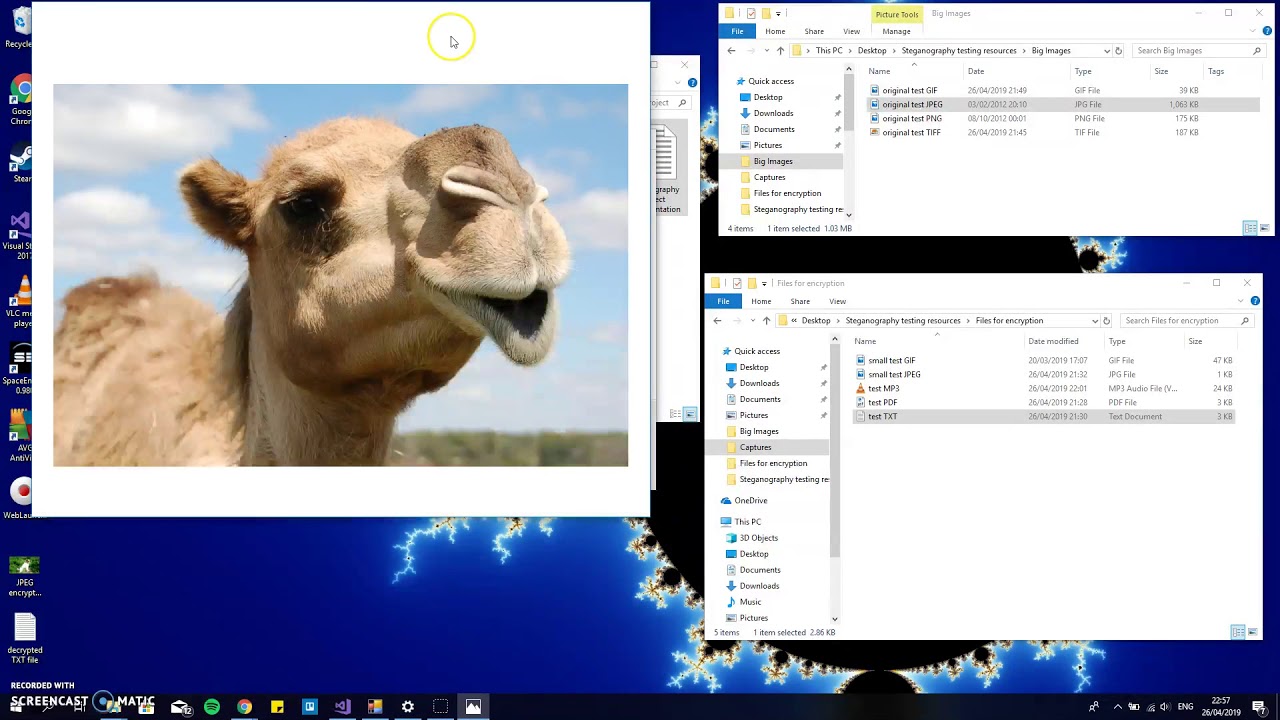The width and height of the screenshot is (1280, 720).
Task: Open the Manage tab under Picture Tools
Action: (896, 31)
